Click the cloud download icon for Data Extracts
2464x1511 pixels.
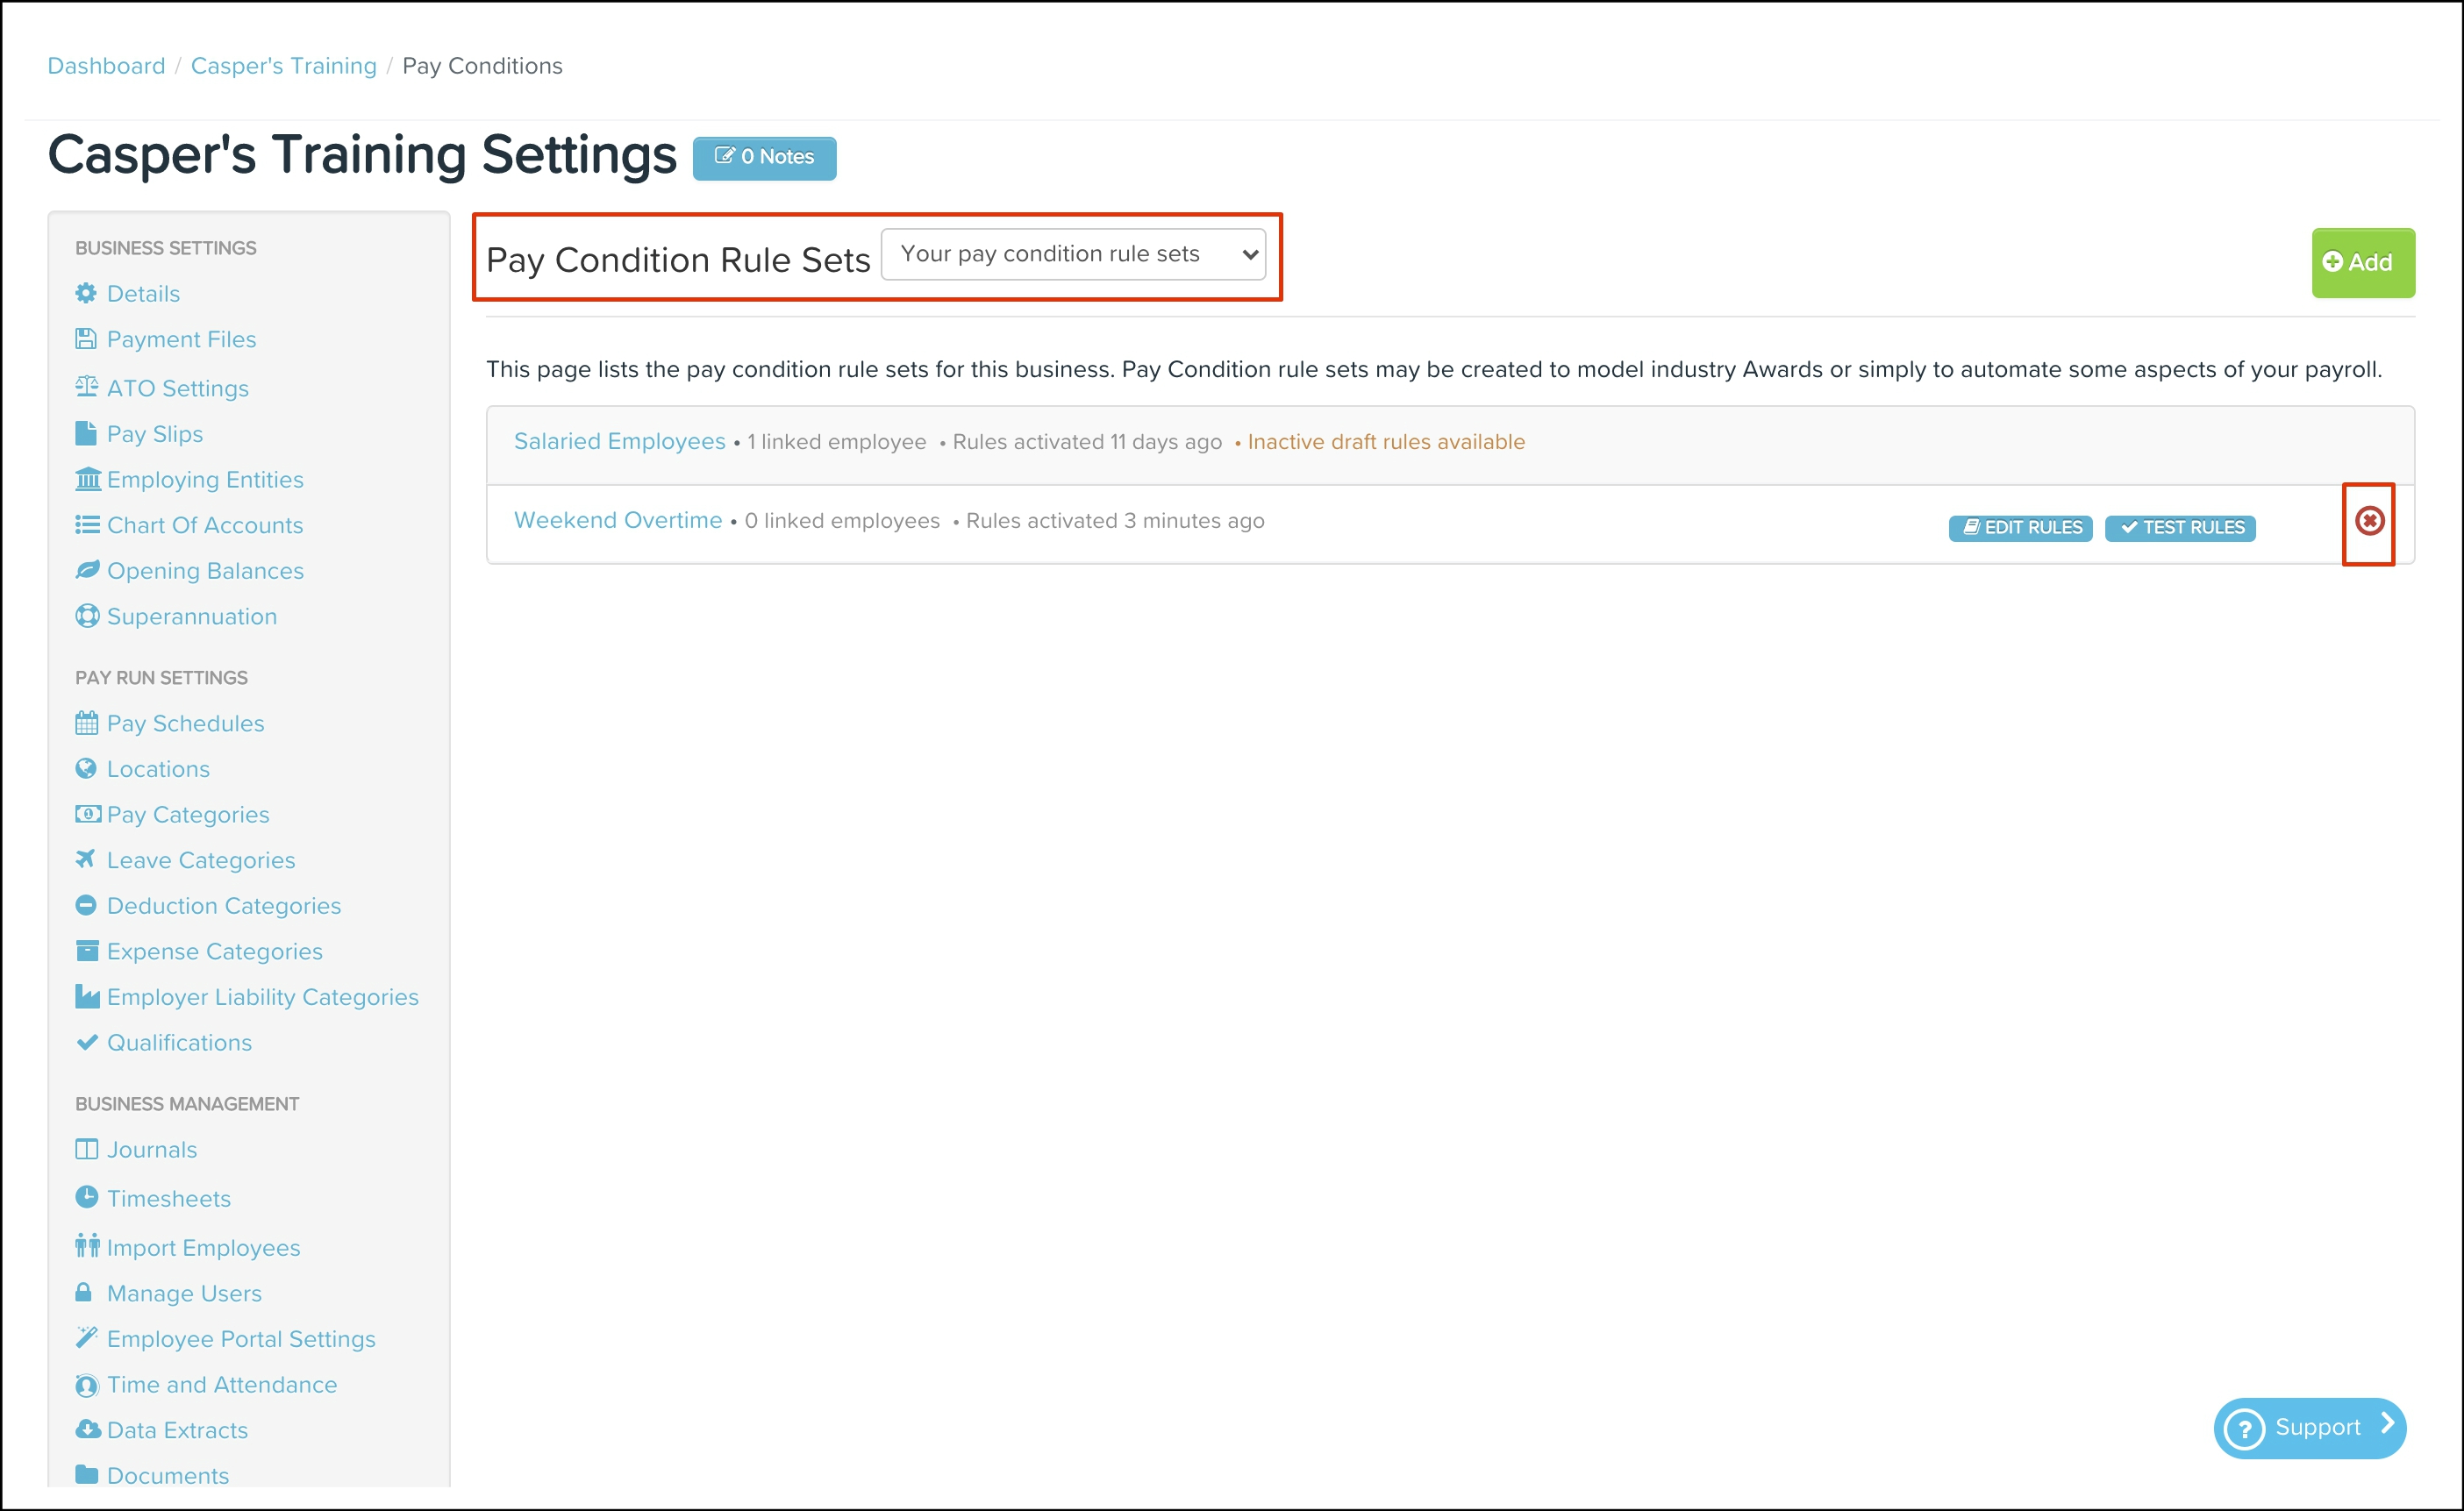(x=87, y=1429)
